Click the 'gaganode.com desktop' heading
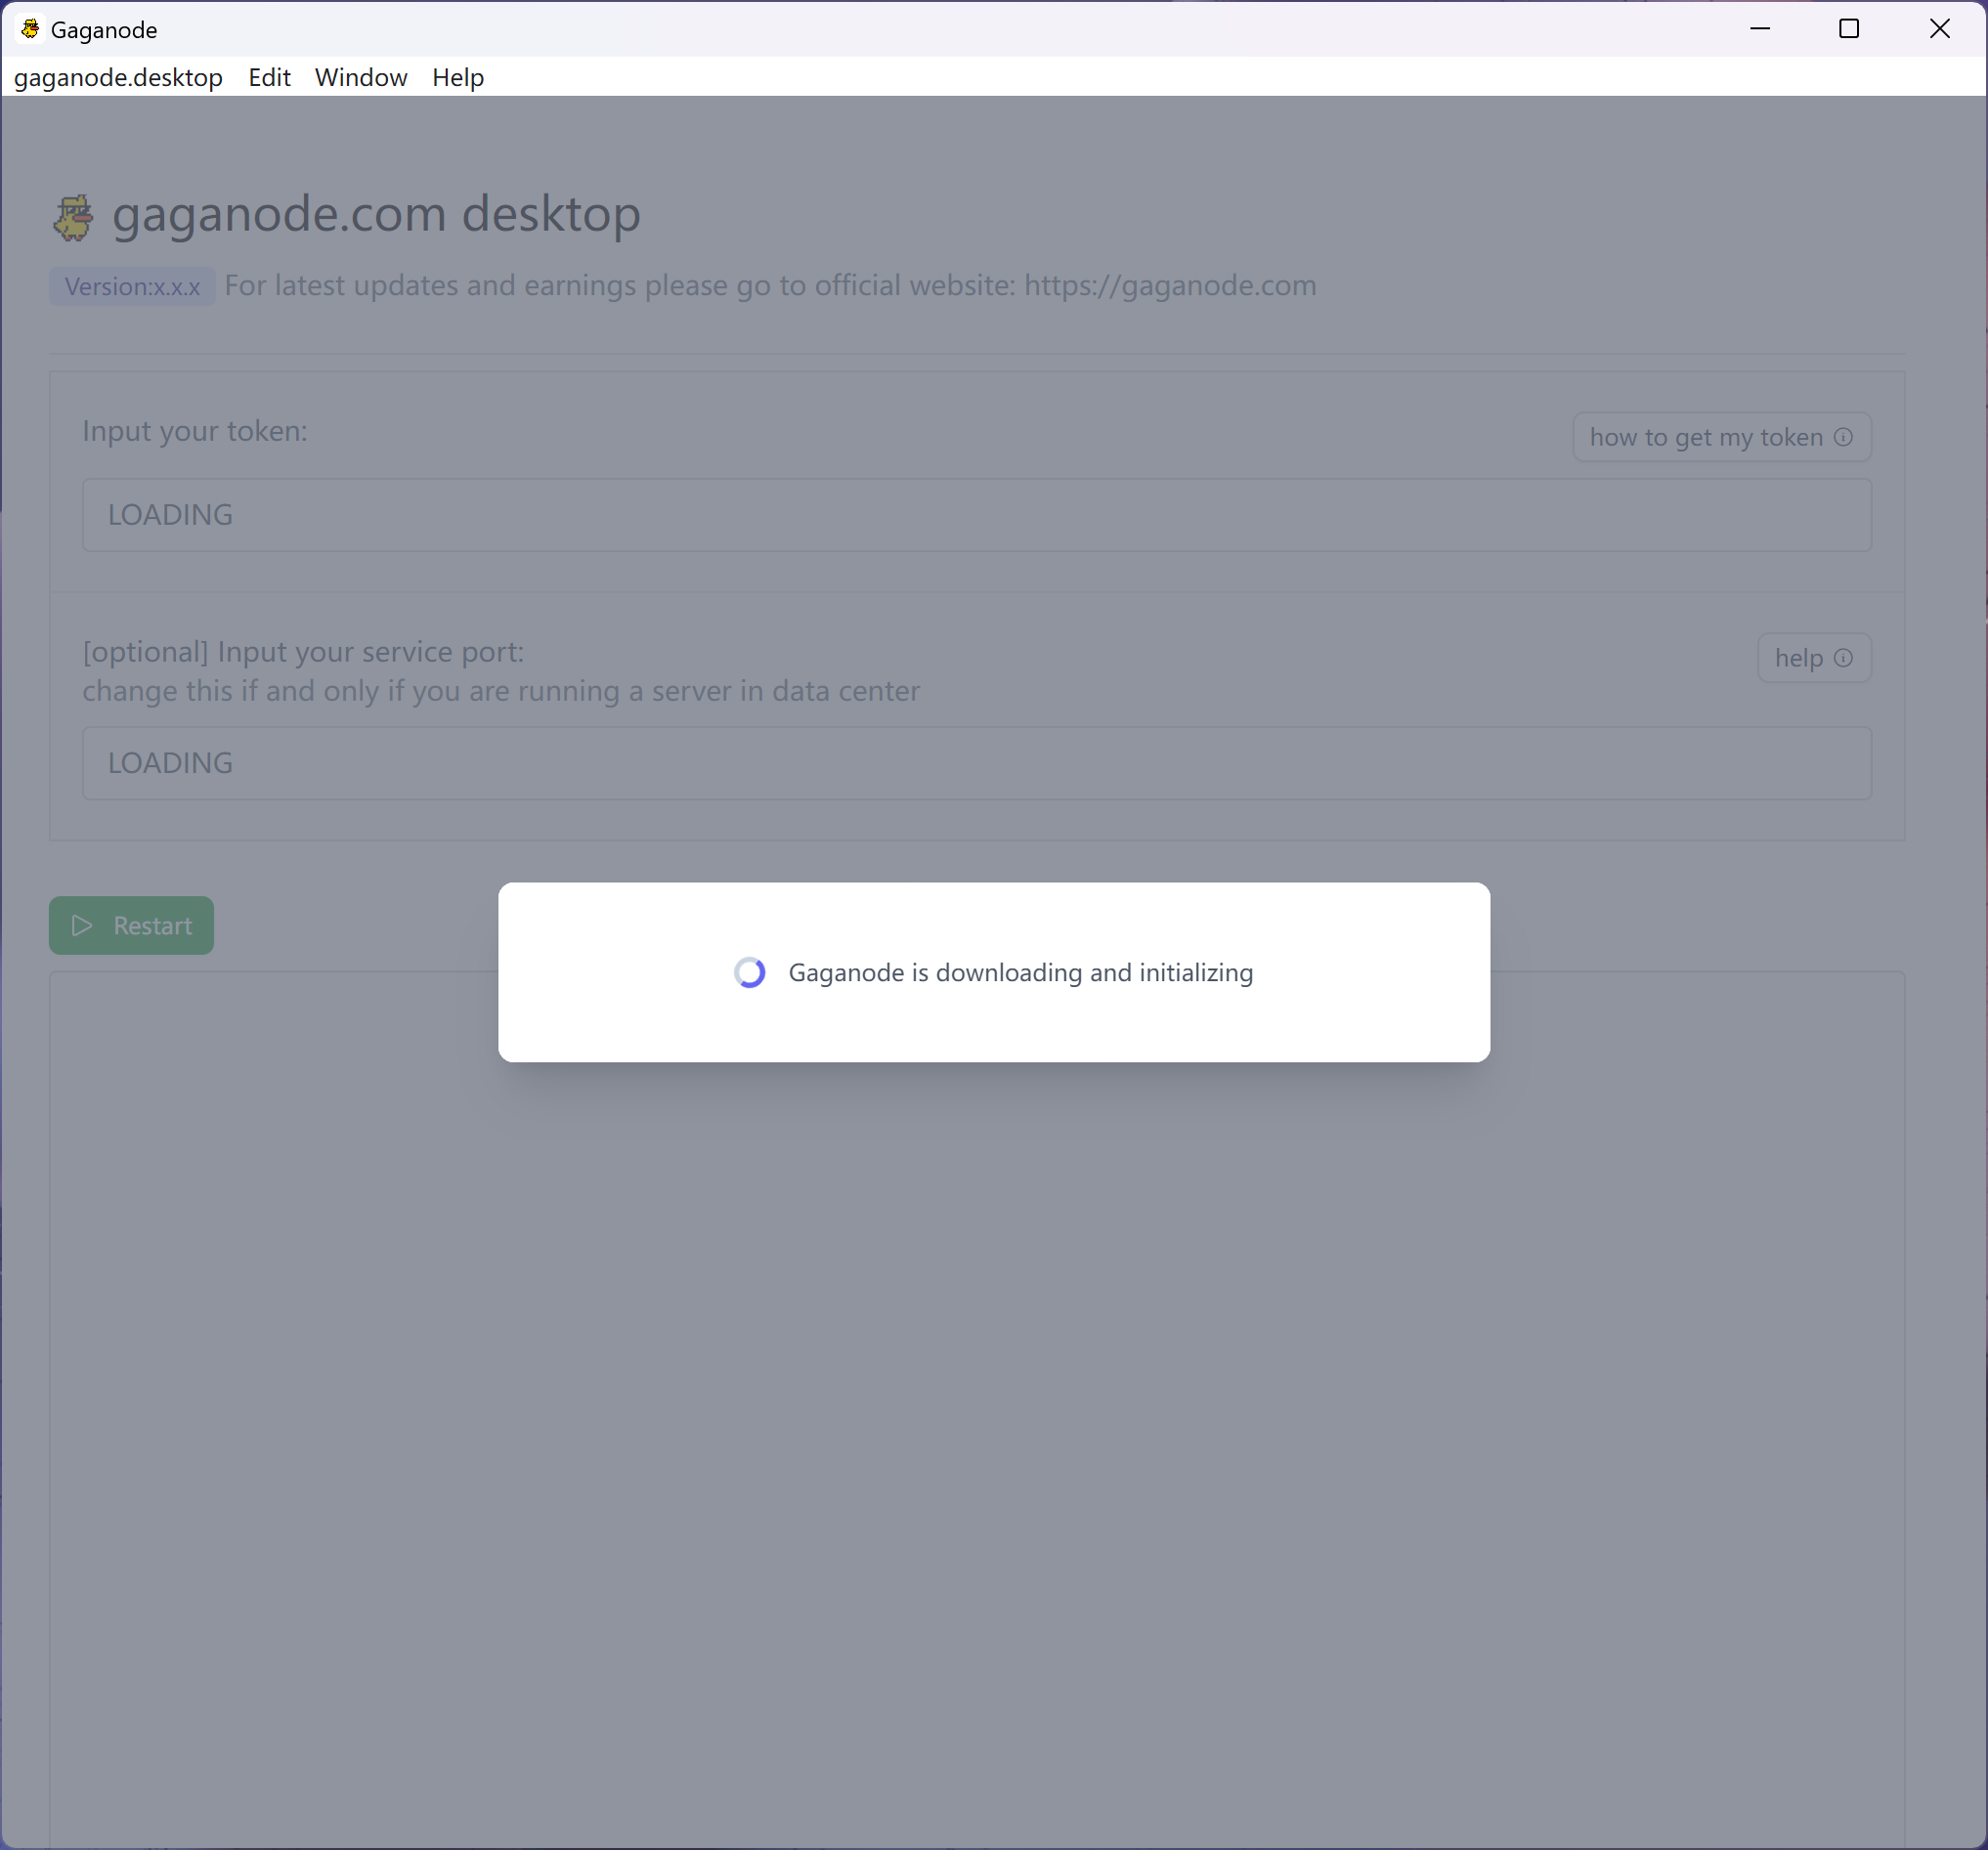This screenshot has width=1988, height=1850. 376,214
